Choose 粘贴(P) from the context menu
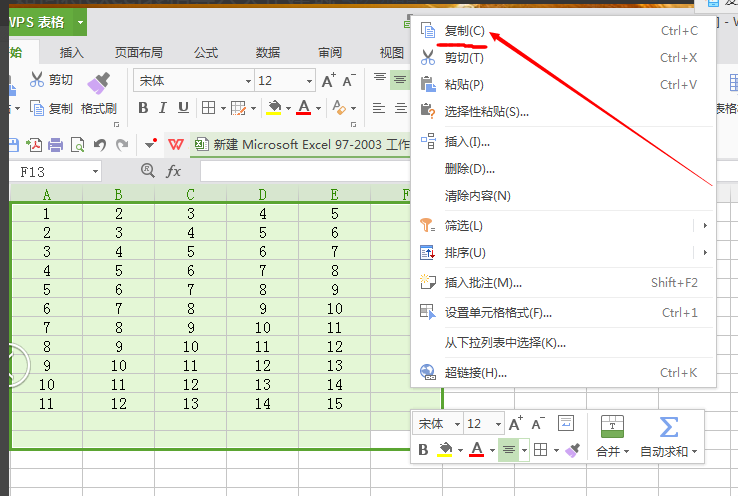738x496 pixels. coord(564,85)
